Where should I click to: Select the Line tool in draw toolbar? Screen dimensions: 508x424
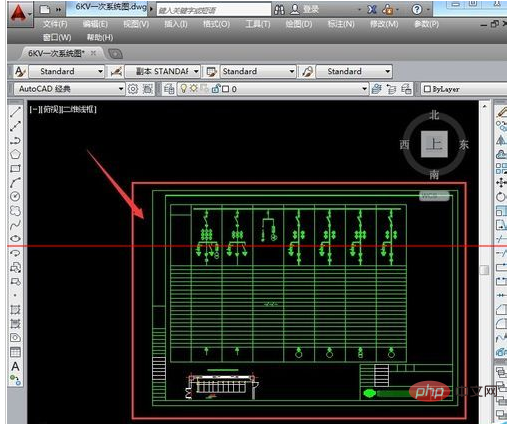[15, 112]
